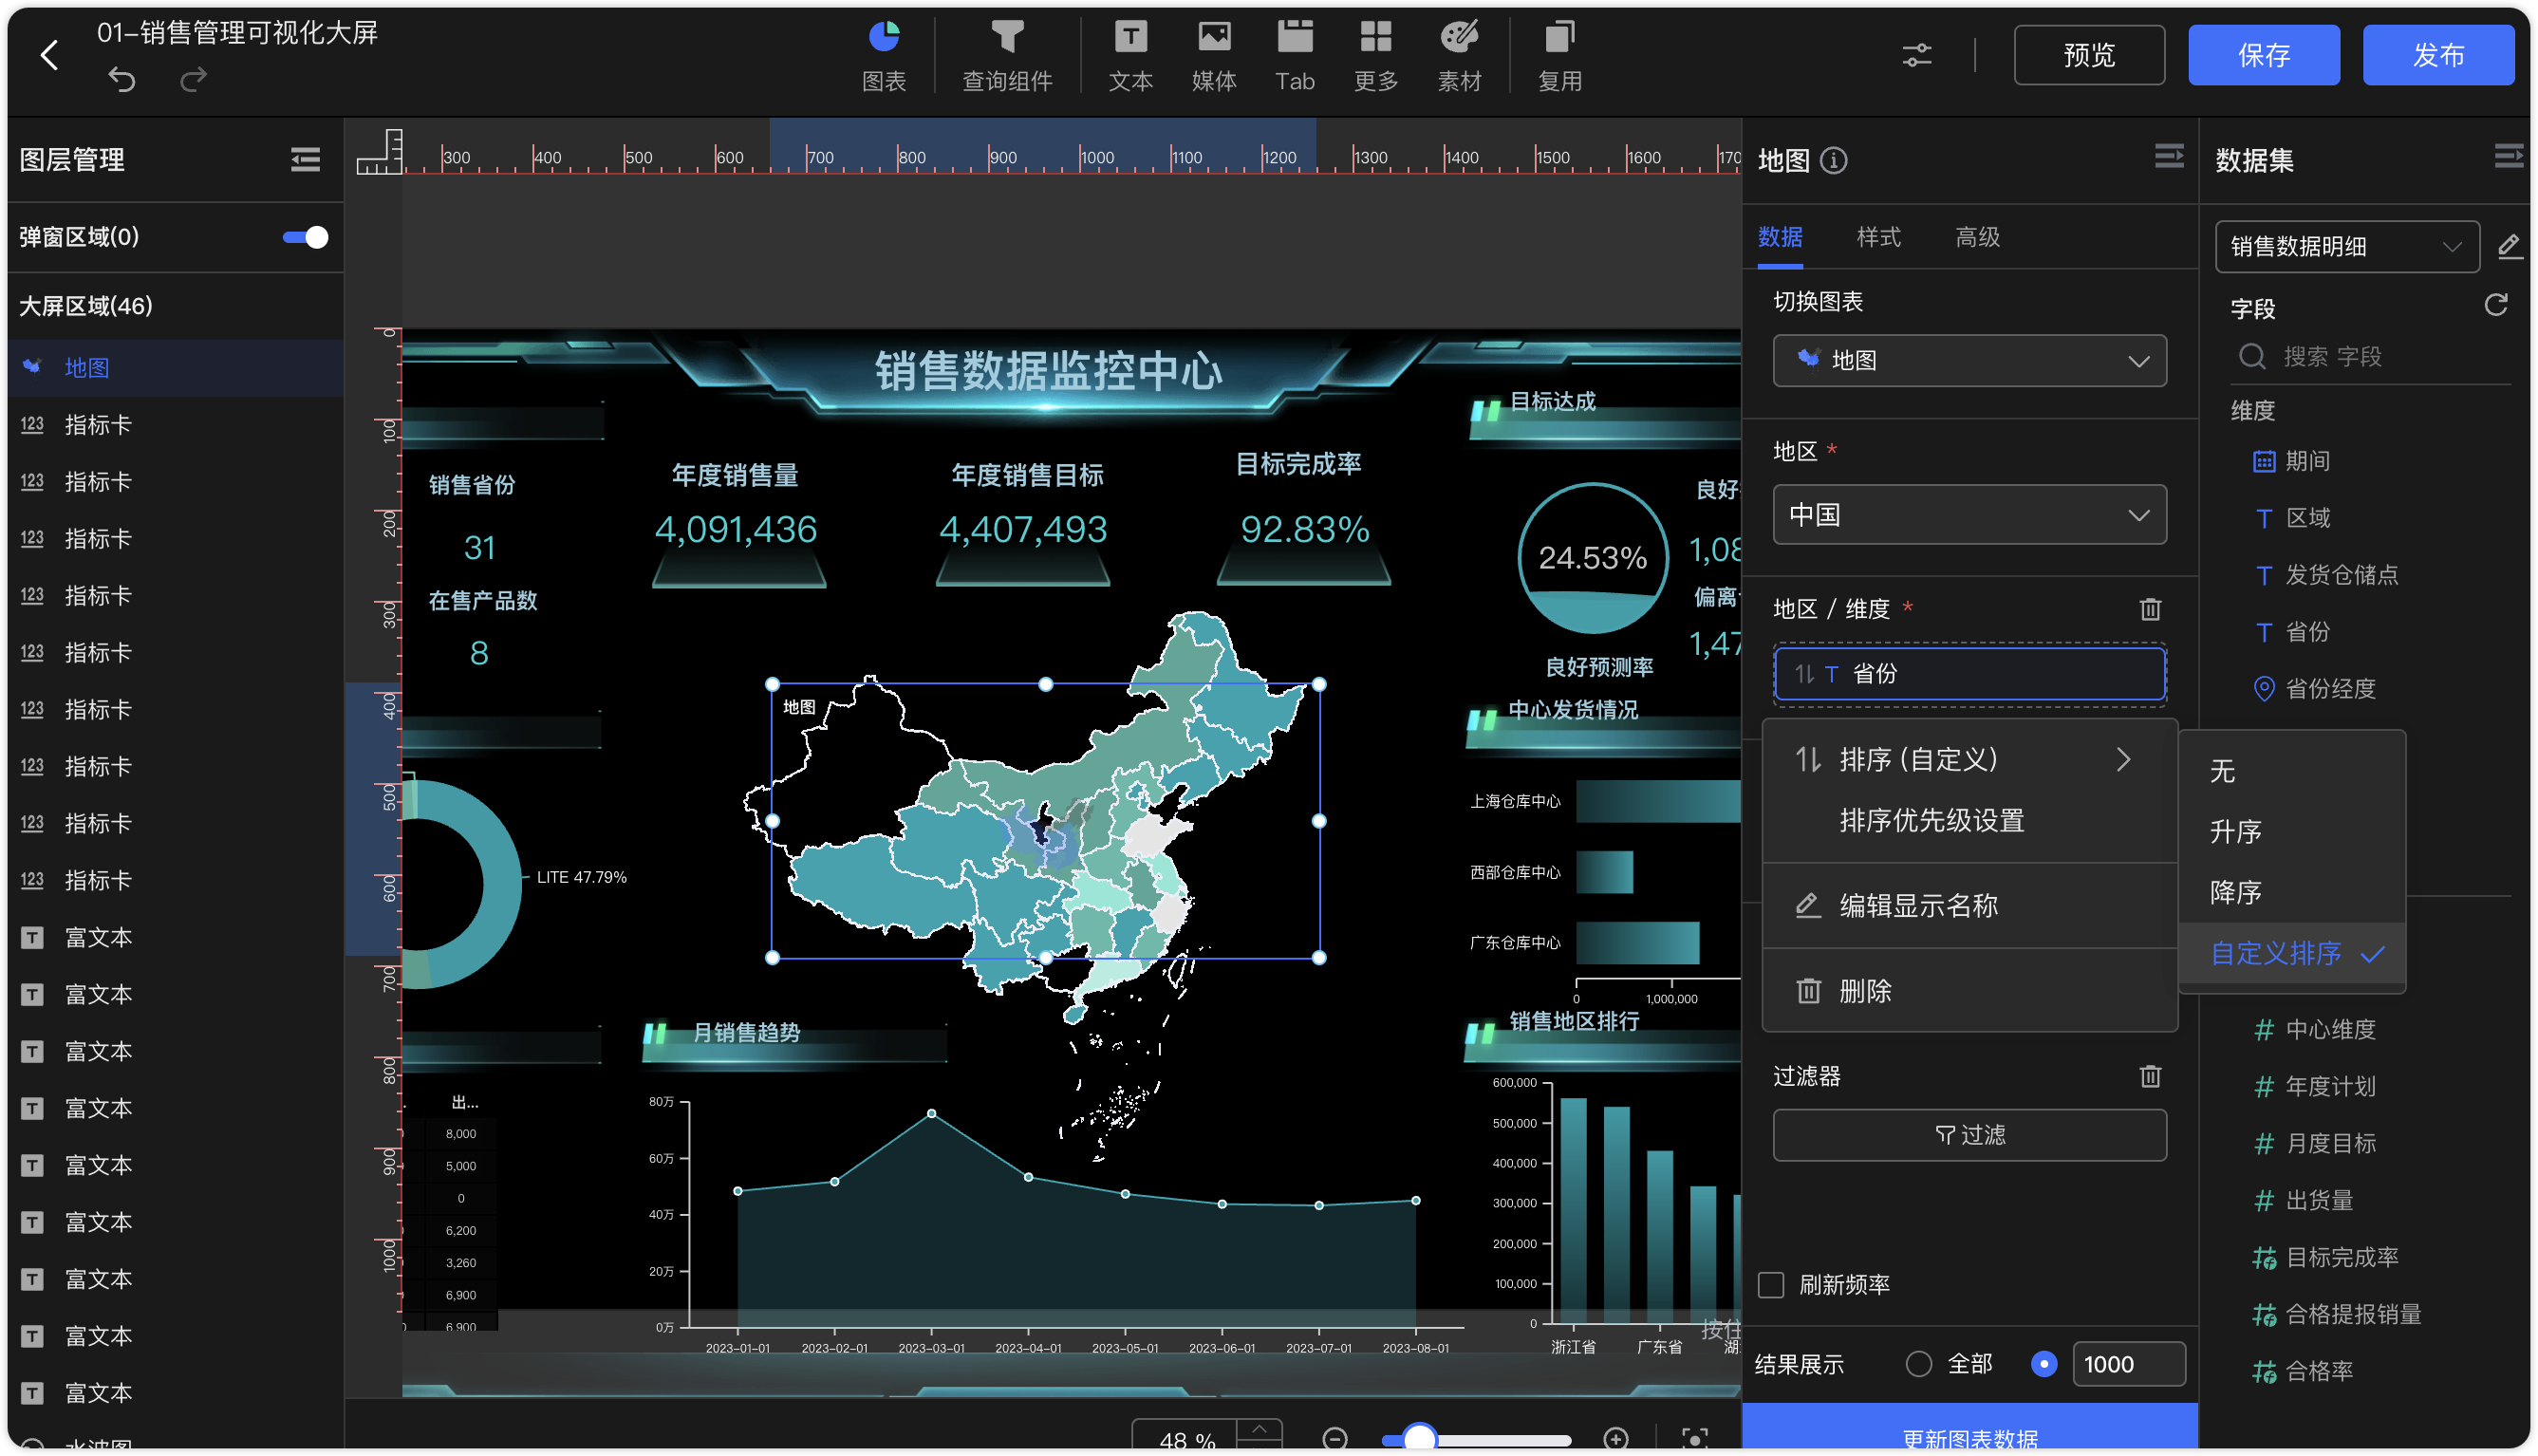Switch to the 样式 tab
The width and height of the screenshot is (2538, 1456).
tap(1878, 237)
